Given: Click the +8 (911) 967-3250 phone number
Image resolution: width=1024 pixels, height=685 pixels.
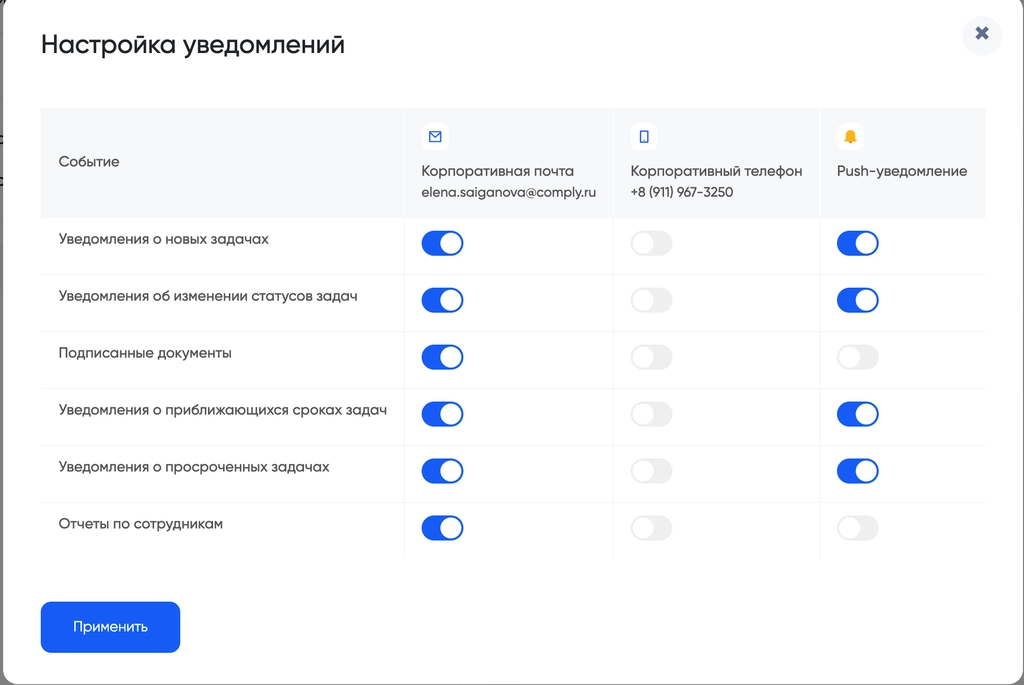Looking at the screenshot, I should [682, 192].
